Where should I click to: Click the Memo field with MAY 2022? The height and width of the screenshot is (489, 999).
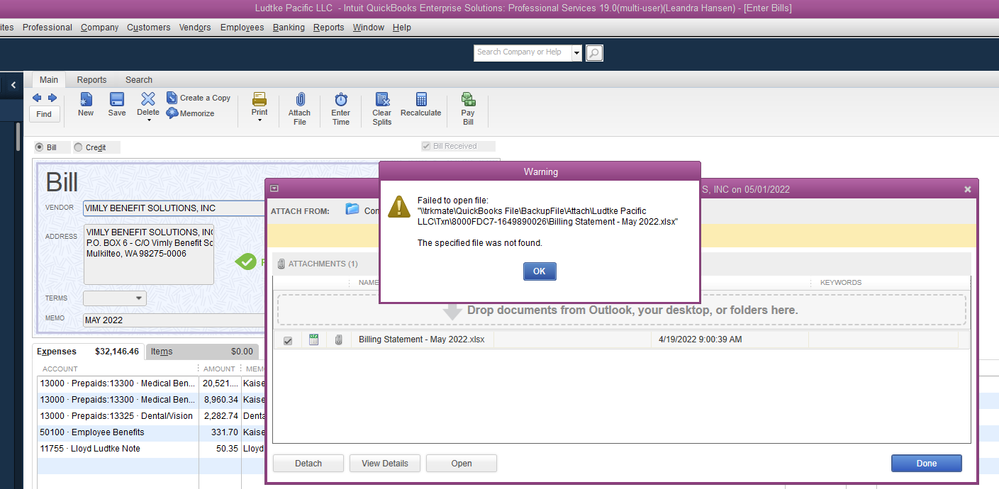(174, 320)
